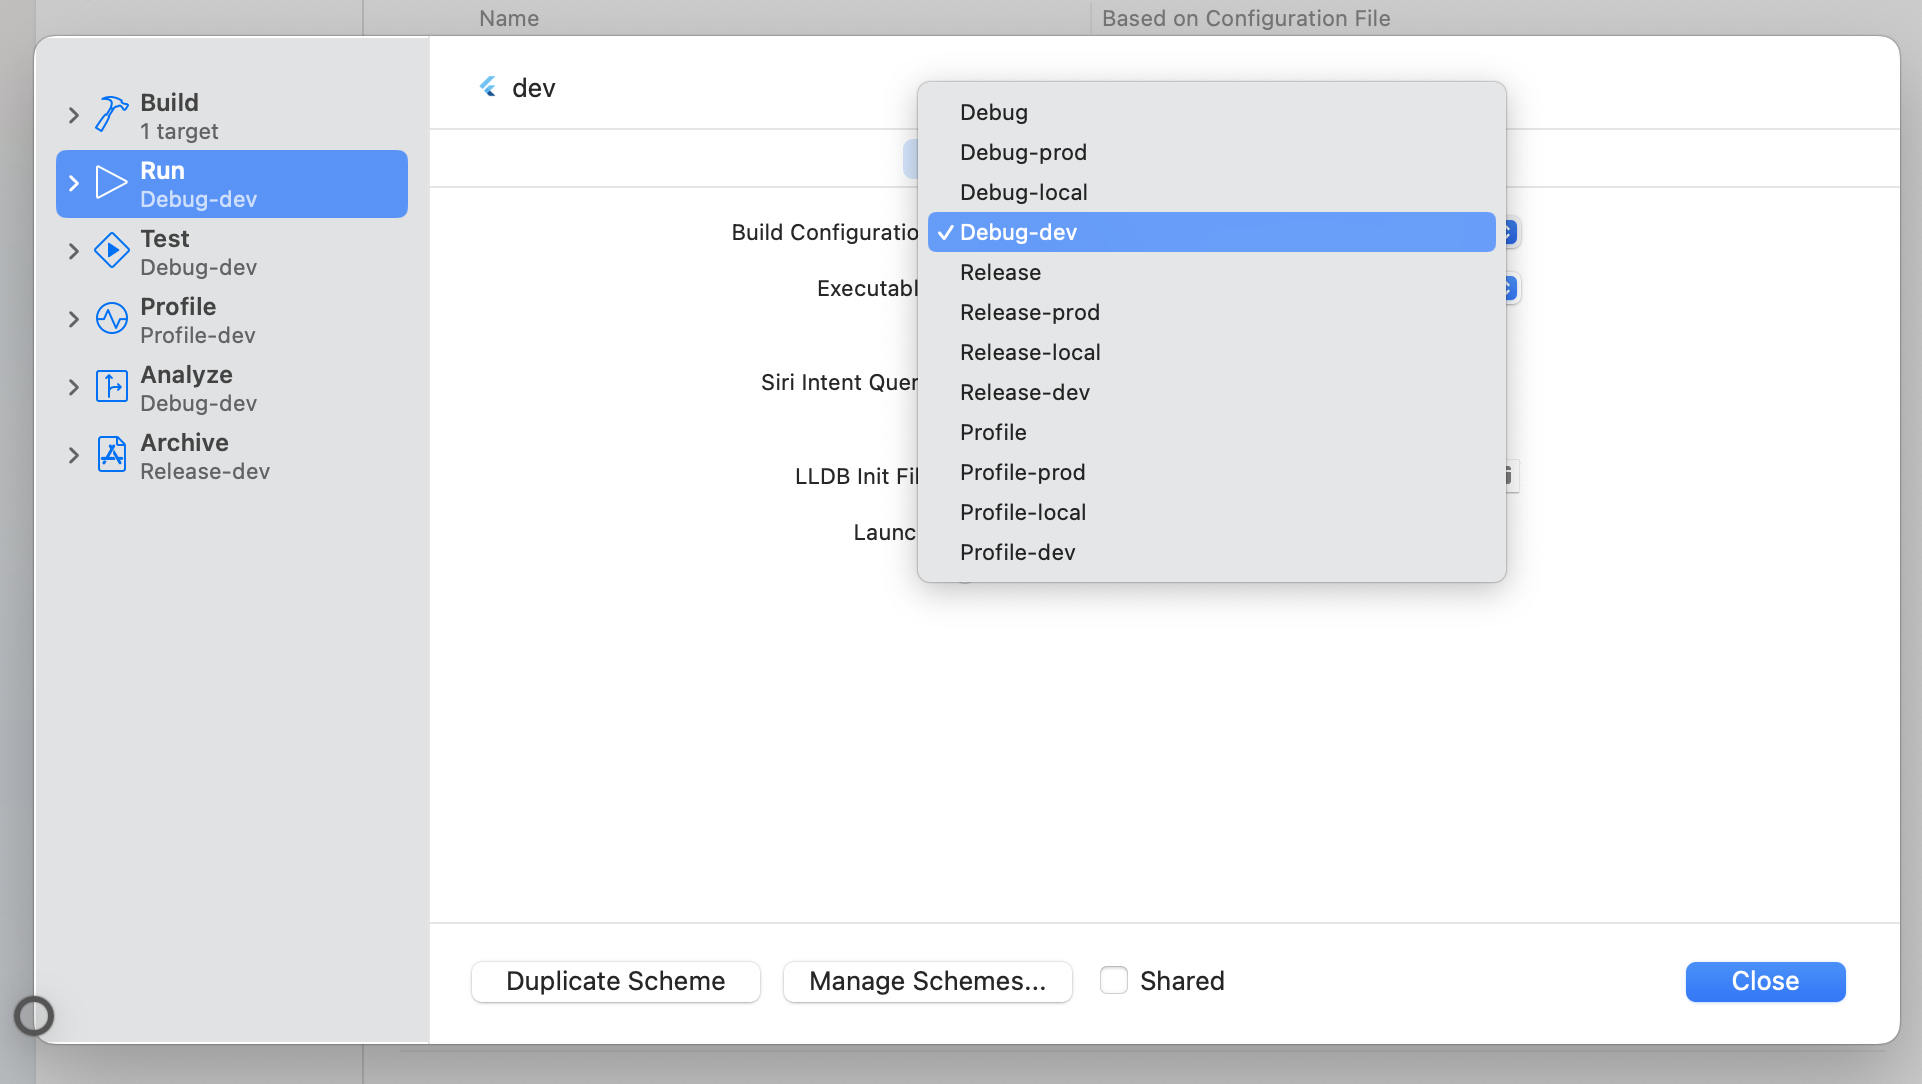Screen dimensions: 1922x1084
Task: Expand the Profile action chevron
Action: tap(73, 319)
